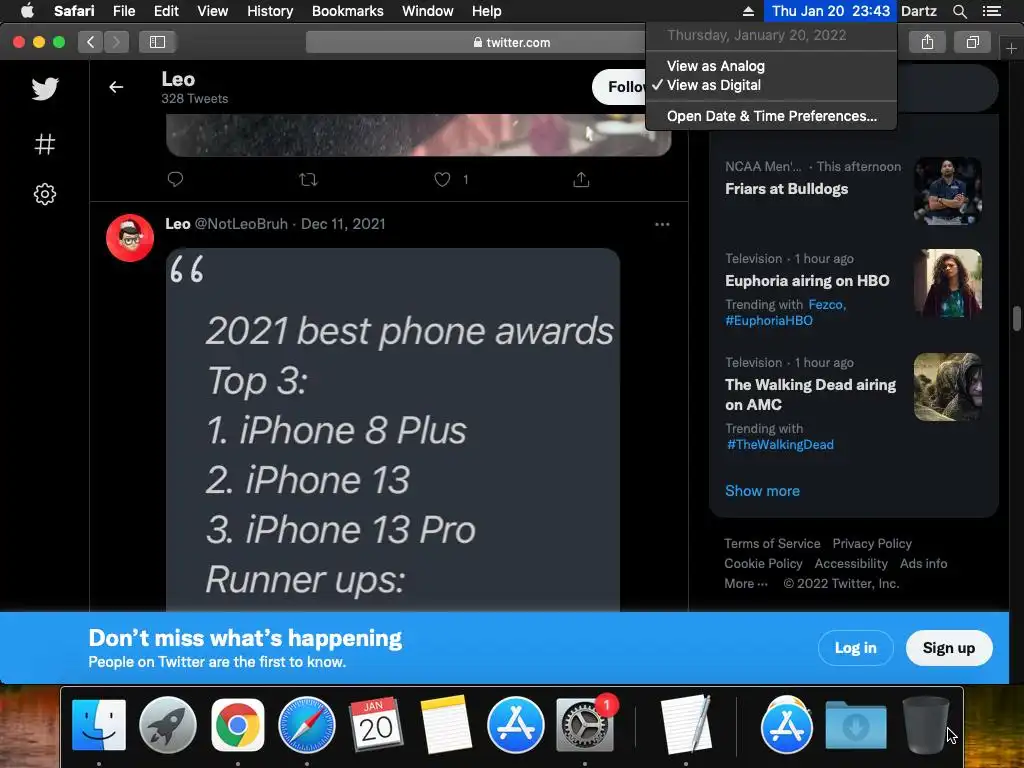Expand the More footer menu
The image size is (1024, 768).
tap(746, 584)
